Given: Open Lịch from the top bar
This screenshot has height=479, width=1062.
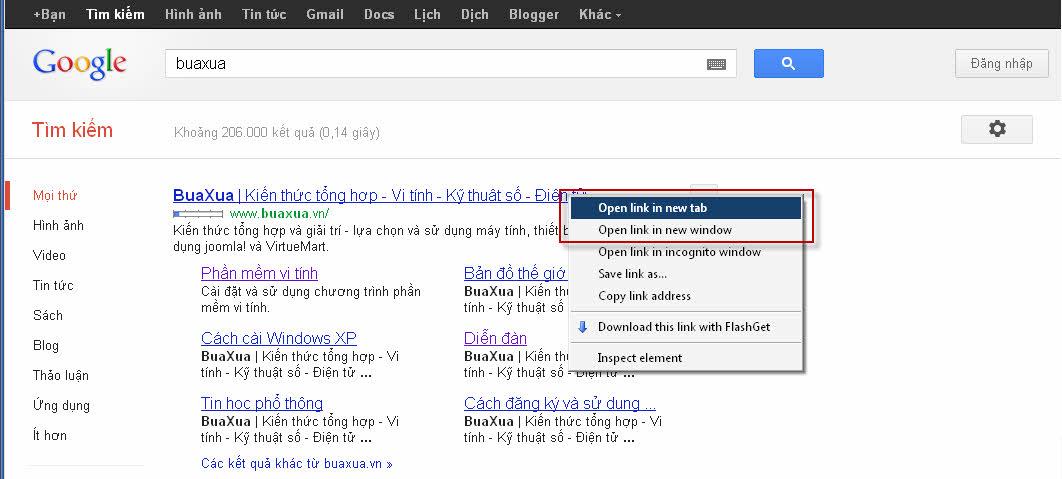Looking at the screenshot, I should pyautogui.click(x=427, y=14).
